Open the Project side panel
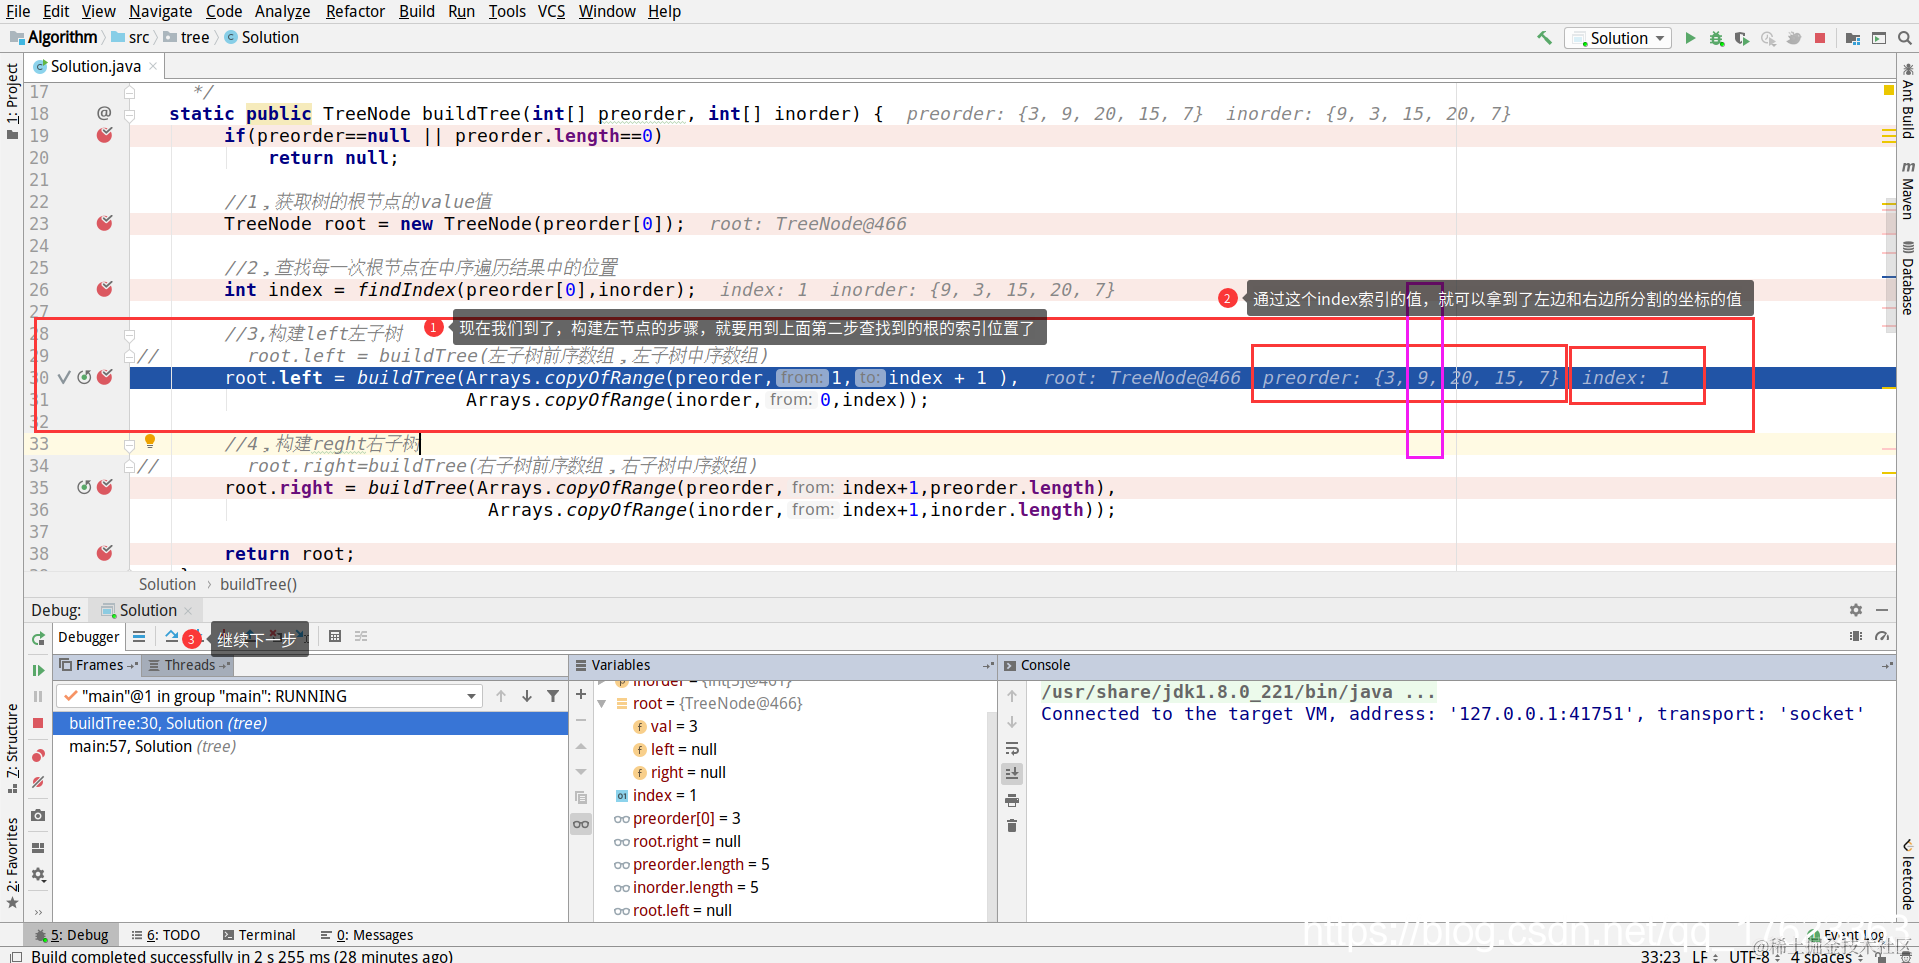 pyautogui.click(x=12, y=100)
